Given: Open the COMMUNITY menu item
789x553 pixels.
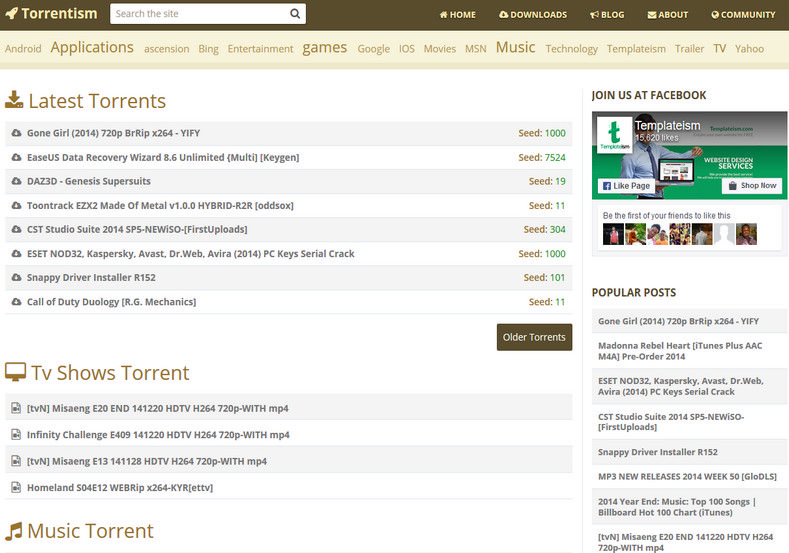Looking at the screenshot, I should click(x=743, y=15).
